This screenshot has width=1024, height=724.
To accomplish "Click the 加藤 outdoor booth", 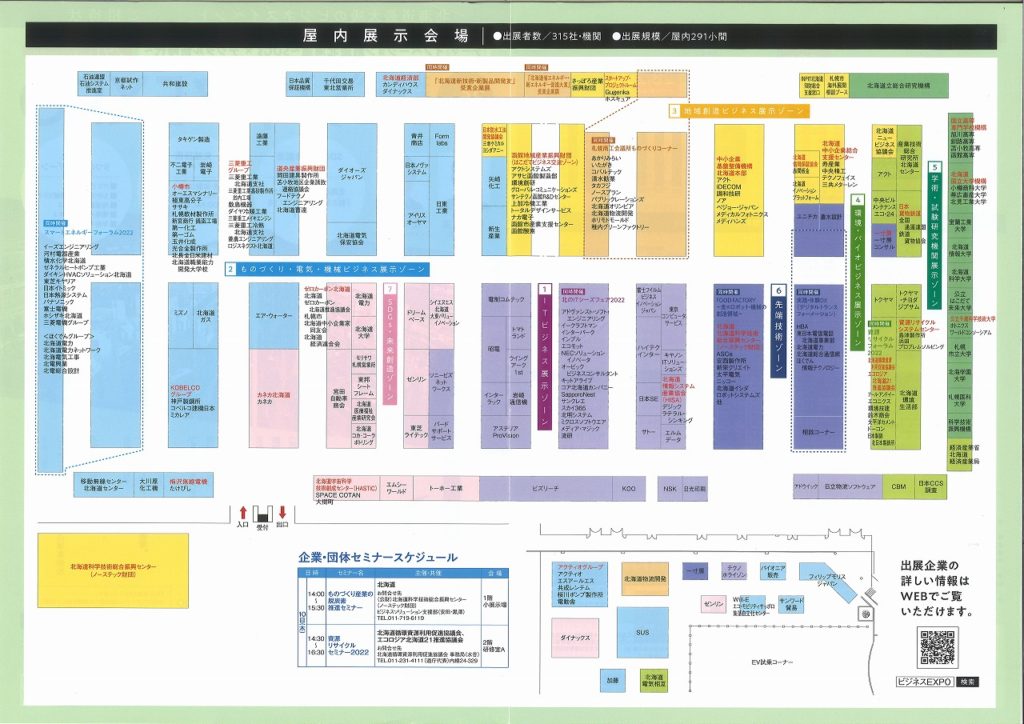I will [x=613, y=680].
